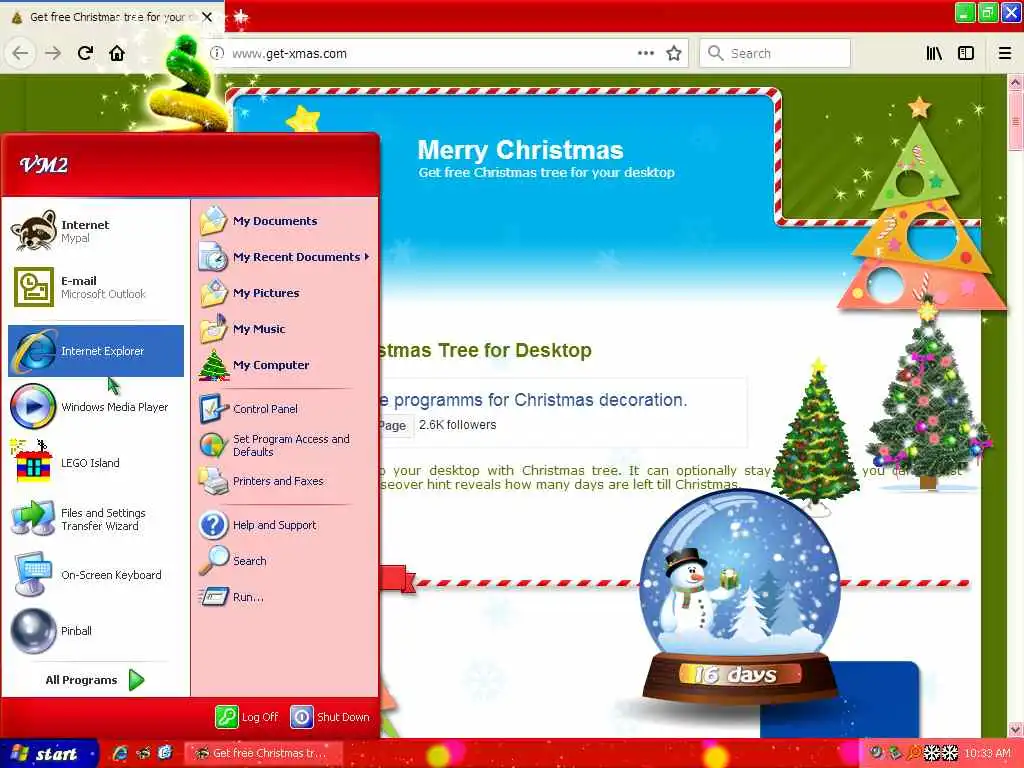
Task: Click the Log Off button
Action: (x=247, y=716)
